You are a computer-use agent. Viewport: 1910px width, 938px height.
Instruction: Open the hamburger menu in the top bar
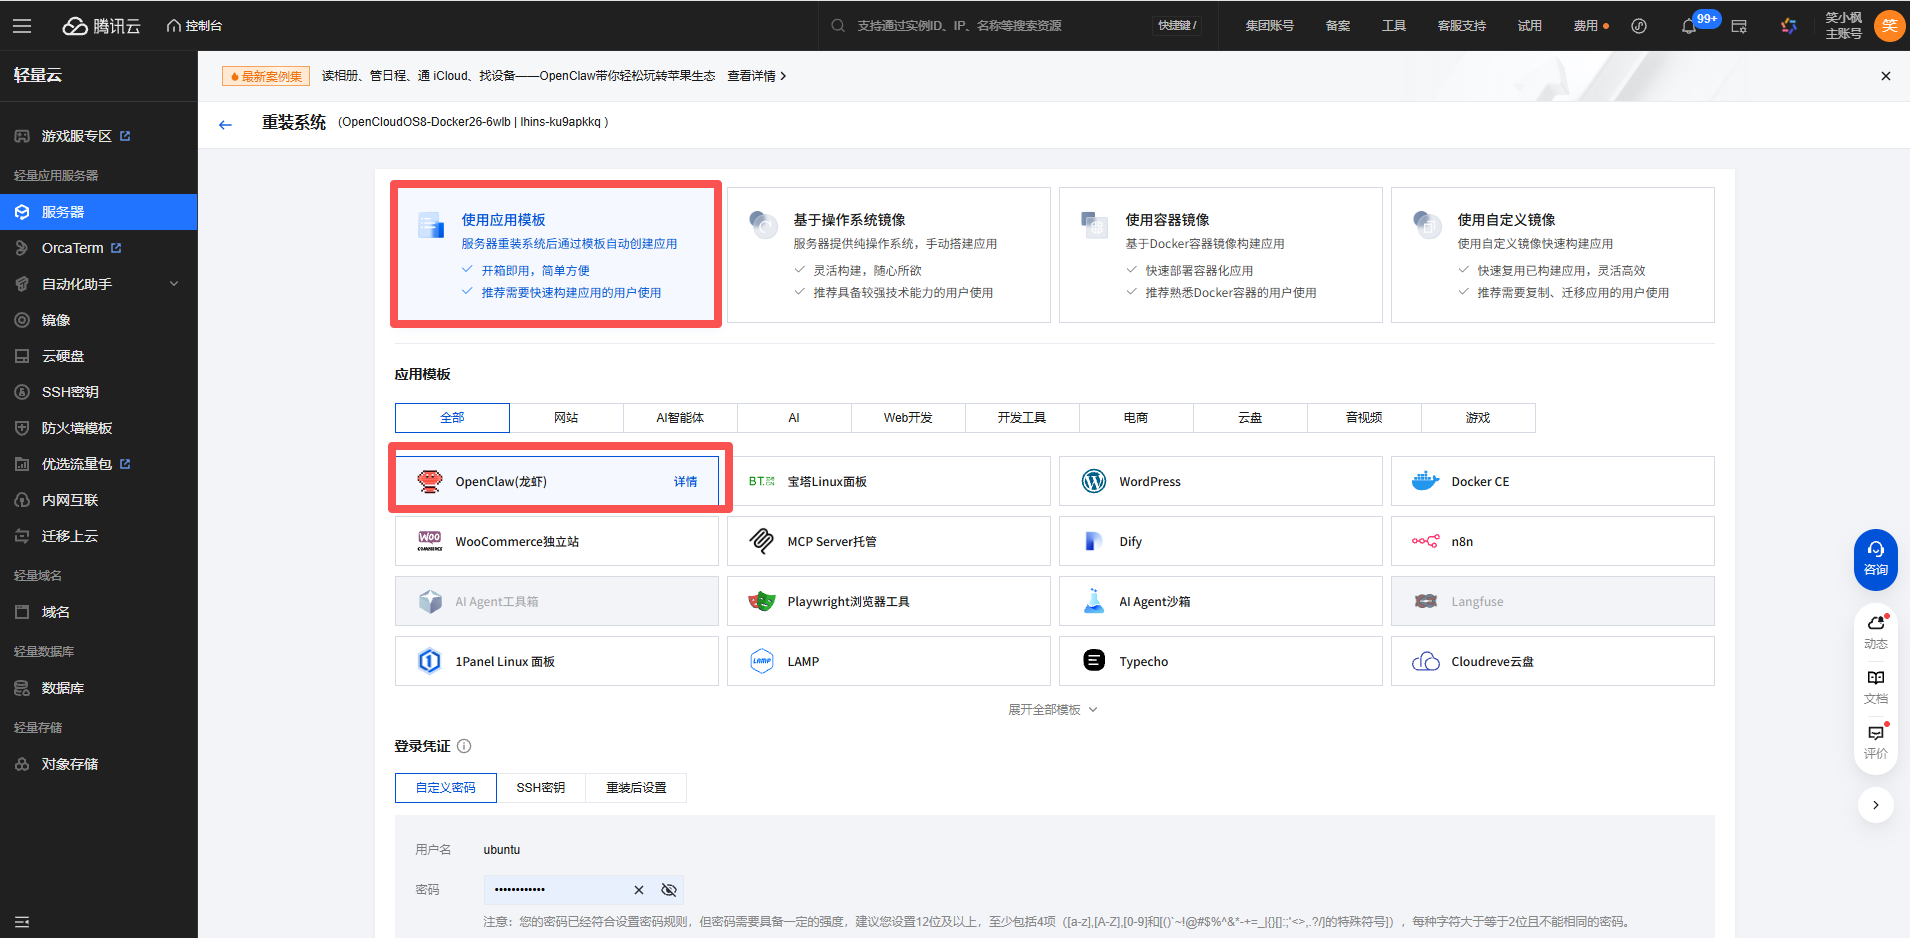(22, 26)
